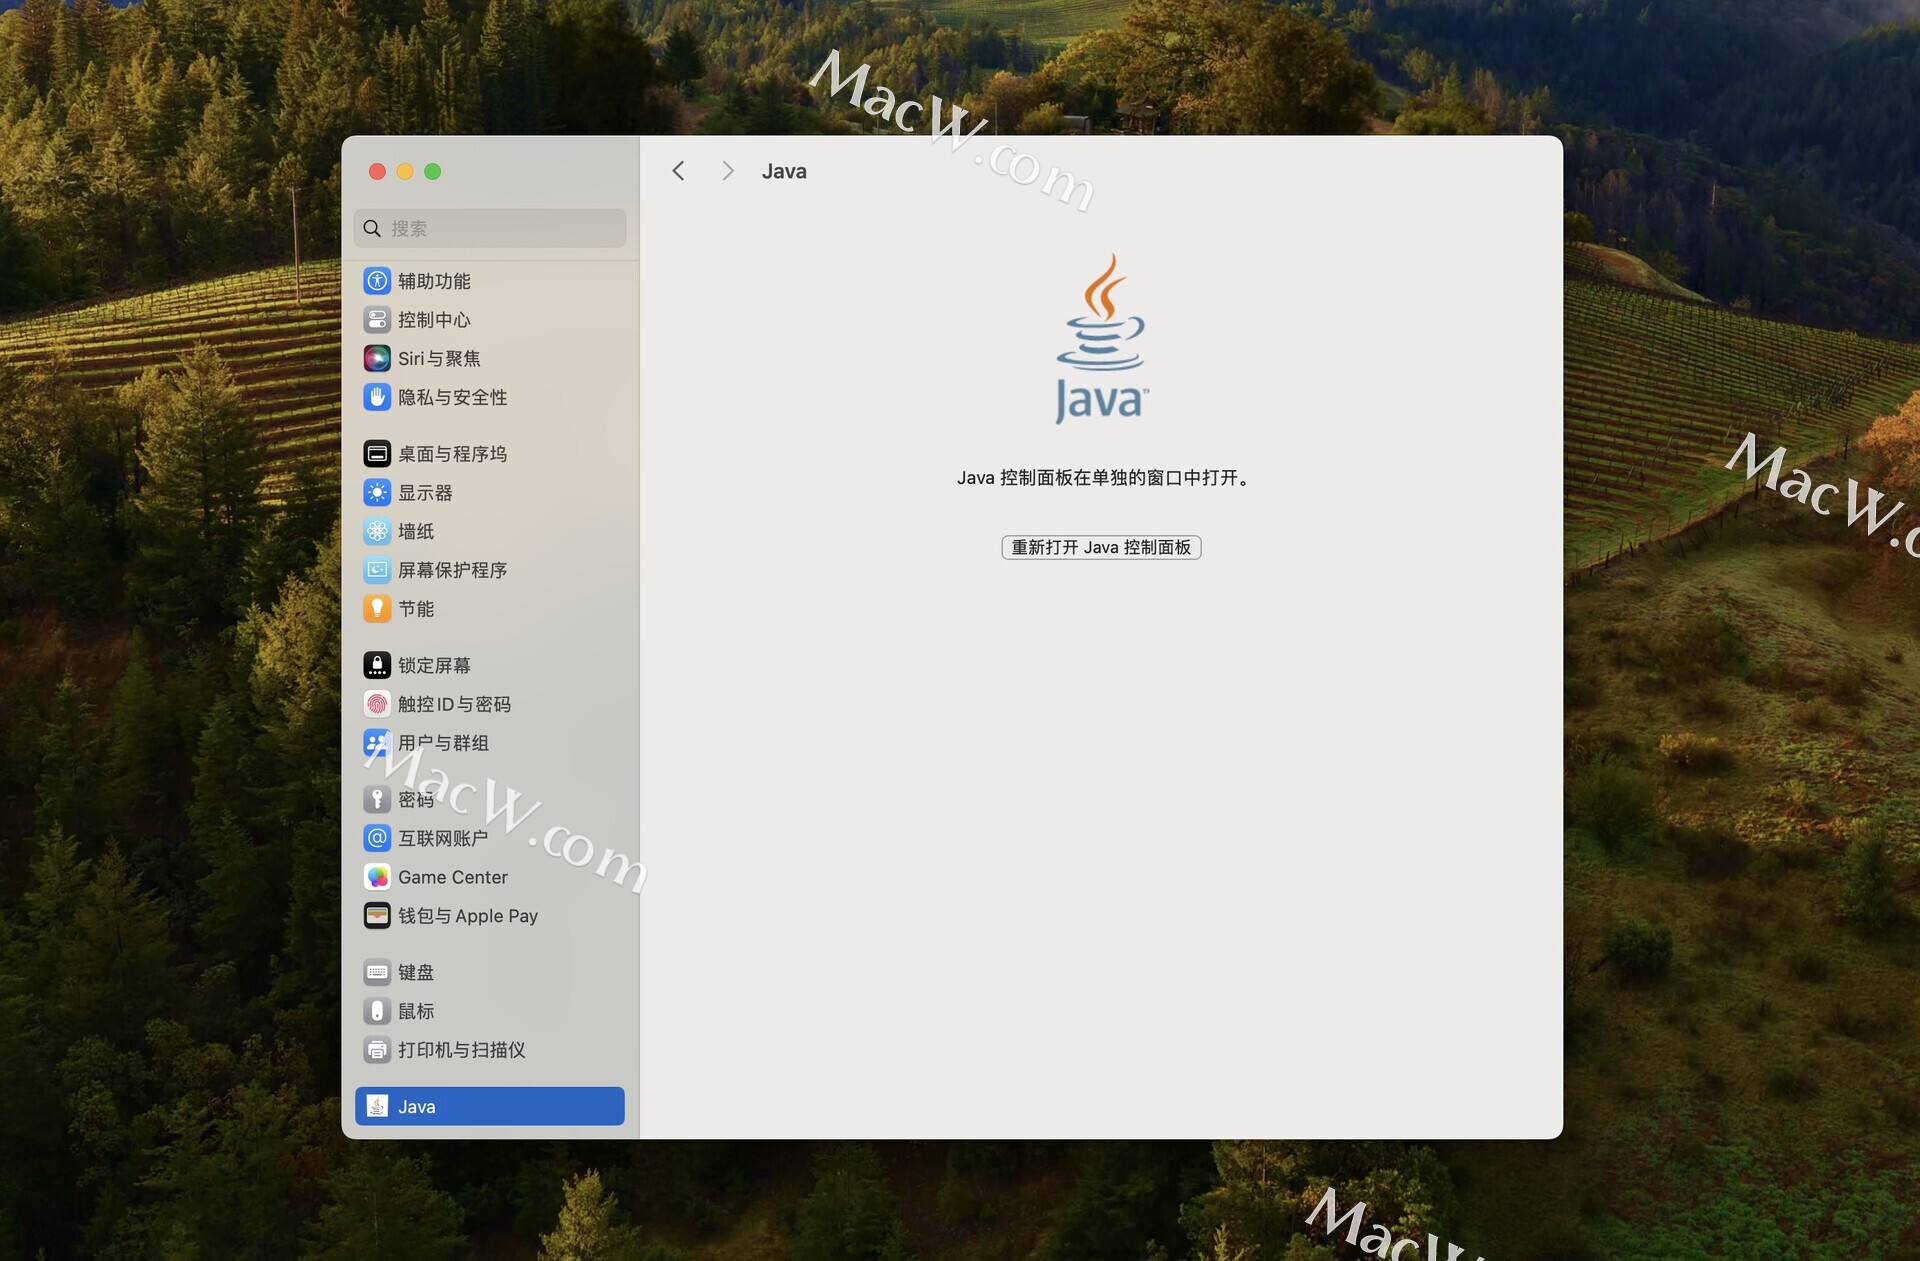Open the 辅助功能 accessibility icon
Screen dimensions: 1920x1261
click(x=377, y=281)
